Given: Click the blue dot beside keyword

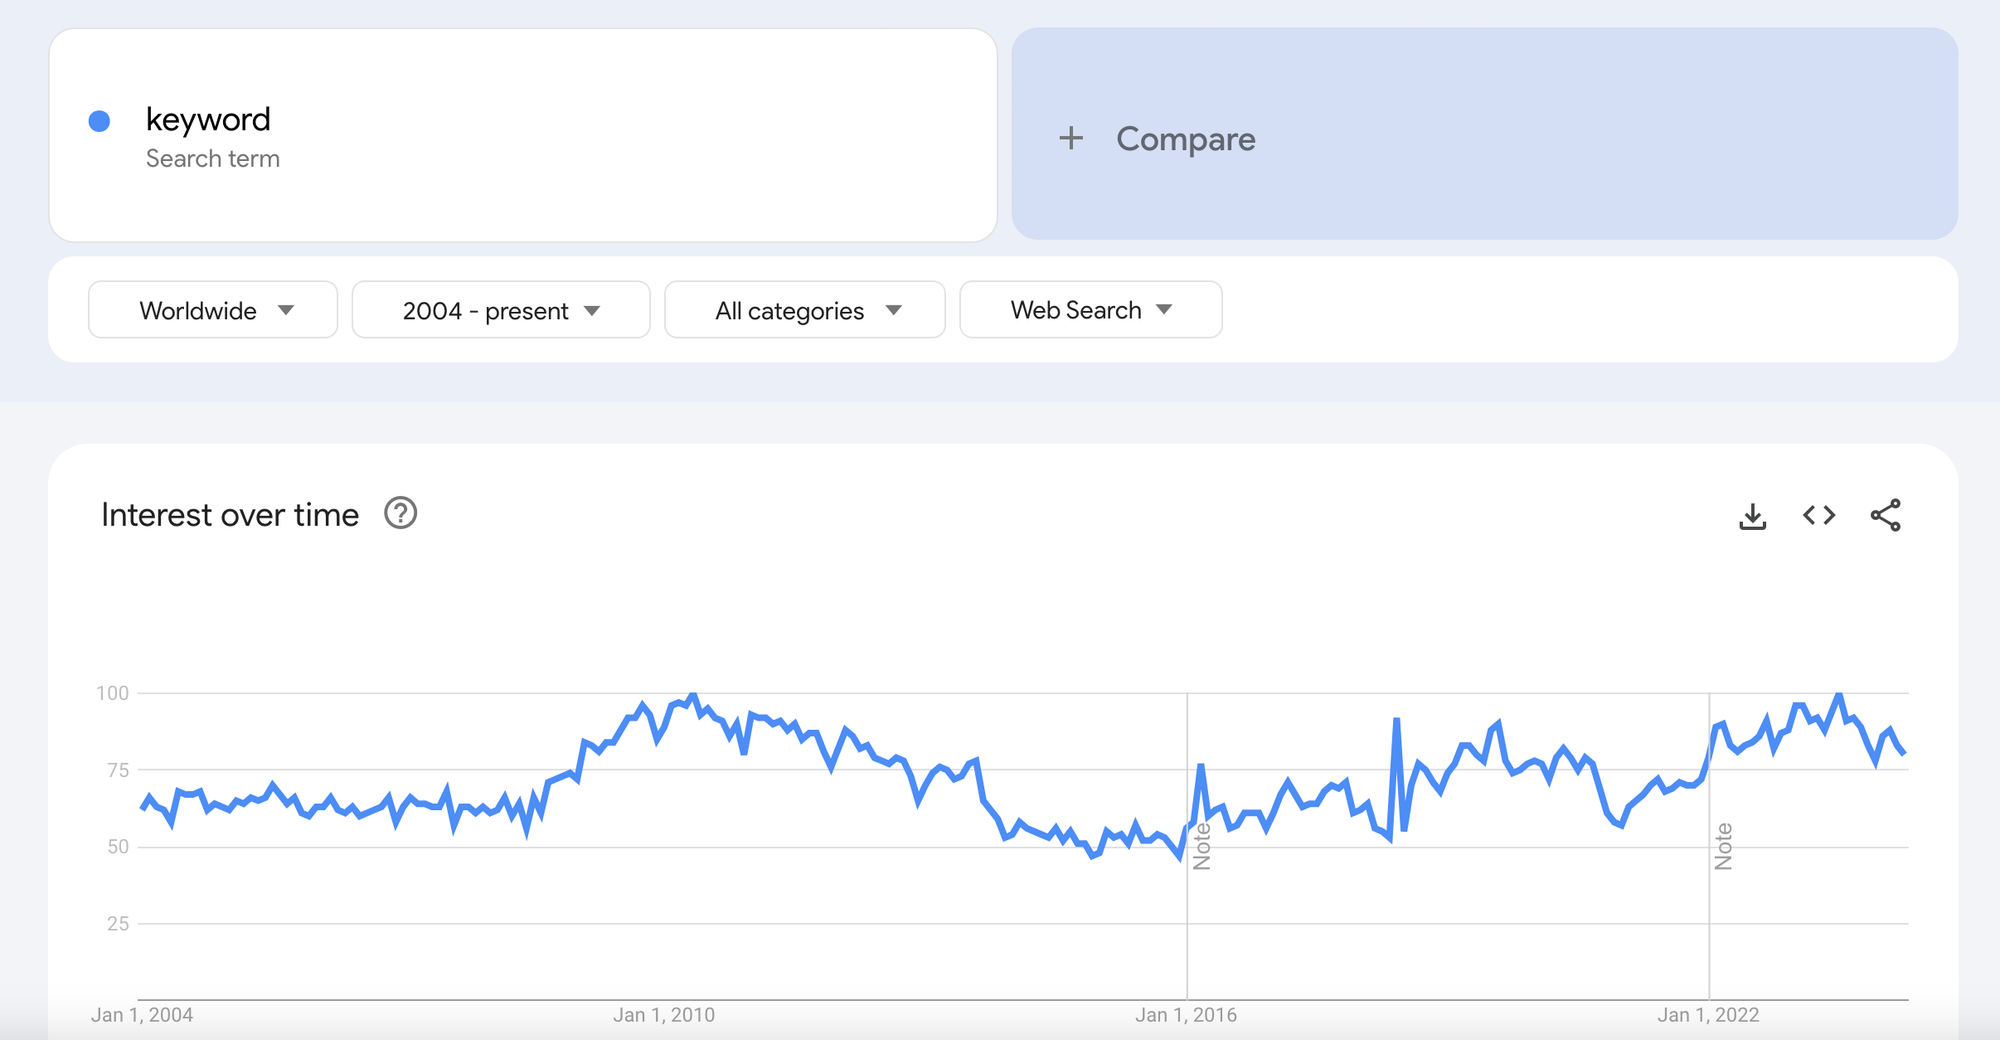Looking at the screenshot, I should [98, 120].
